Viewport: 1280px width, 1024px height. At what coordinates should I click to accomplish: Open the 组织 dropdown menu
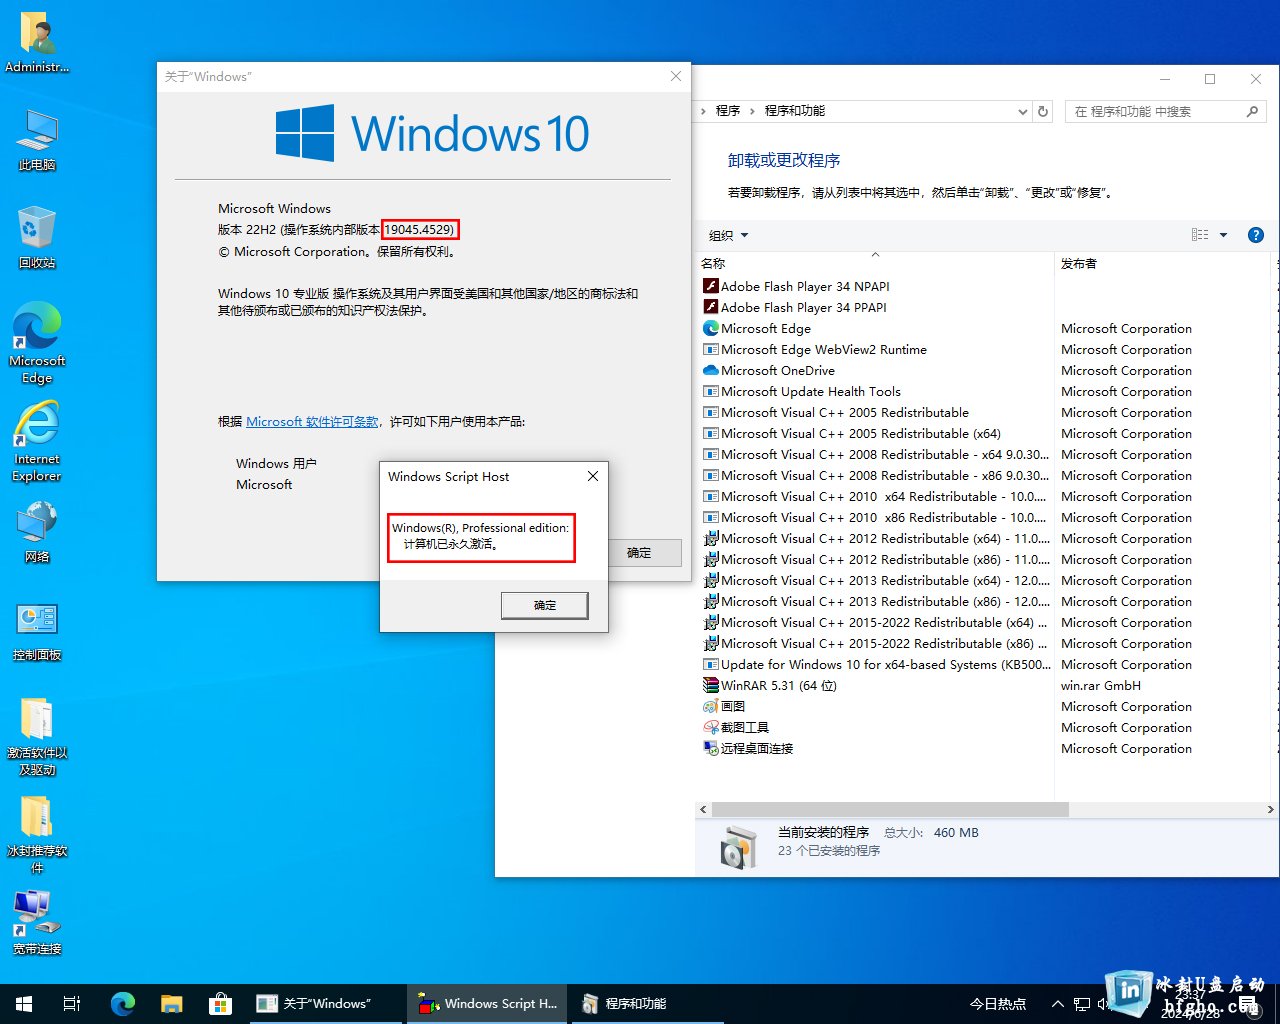[728, 235]
